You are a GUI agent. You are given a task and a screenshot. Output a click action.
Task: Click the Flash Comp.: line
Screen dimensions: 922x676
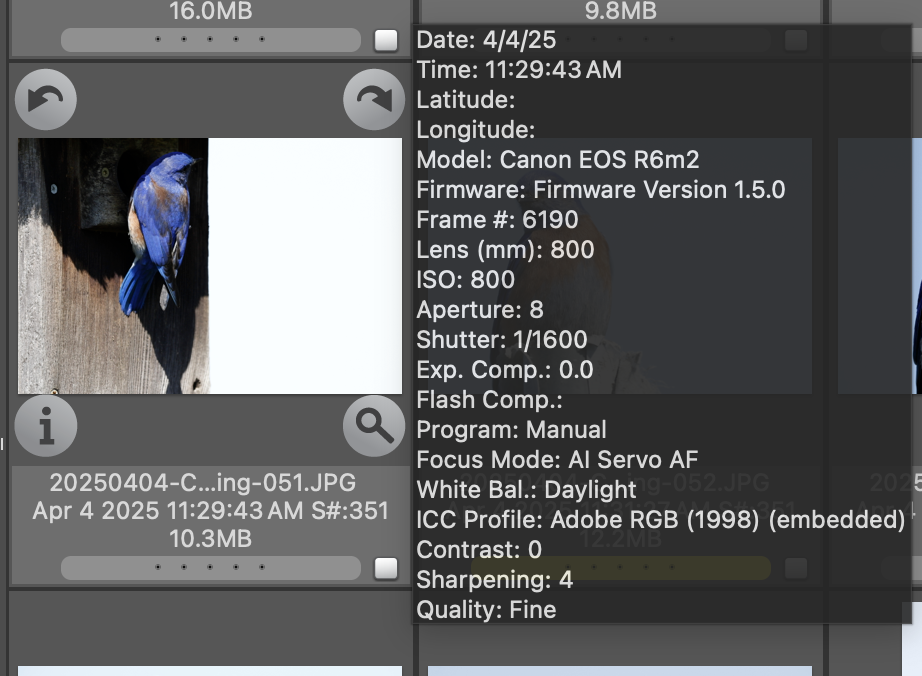click(489, 400)
